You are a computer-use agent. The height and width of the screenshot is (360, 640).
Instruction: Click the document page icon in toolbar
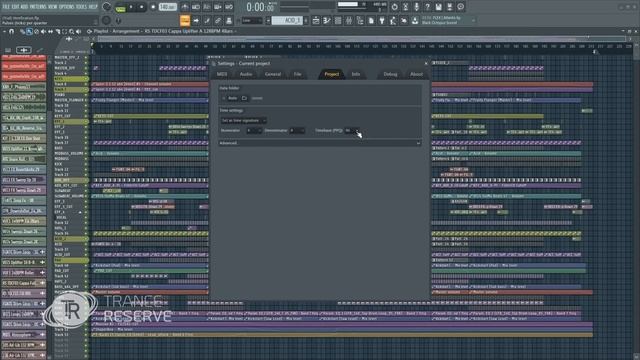371,20
